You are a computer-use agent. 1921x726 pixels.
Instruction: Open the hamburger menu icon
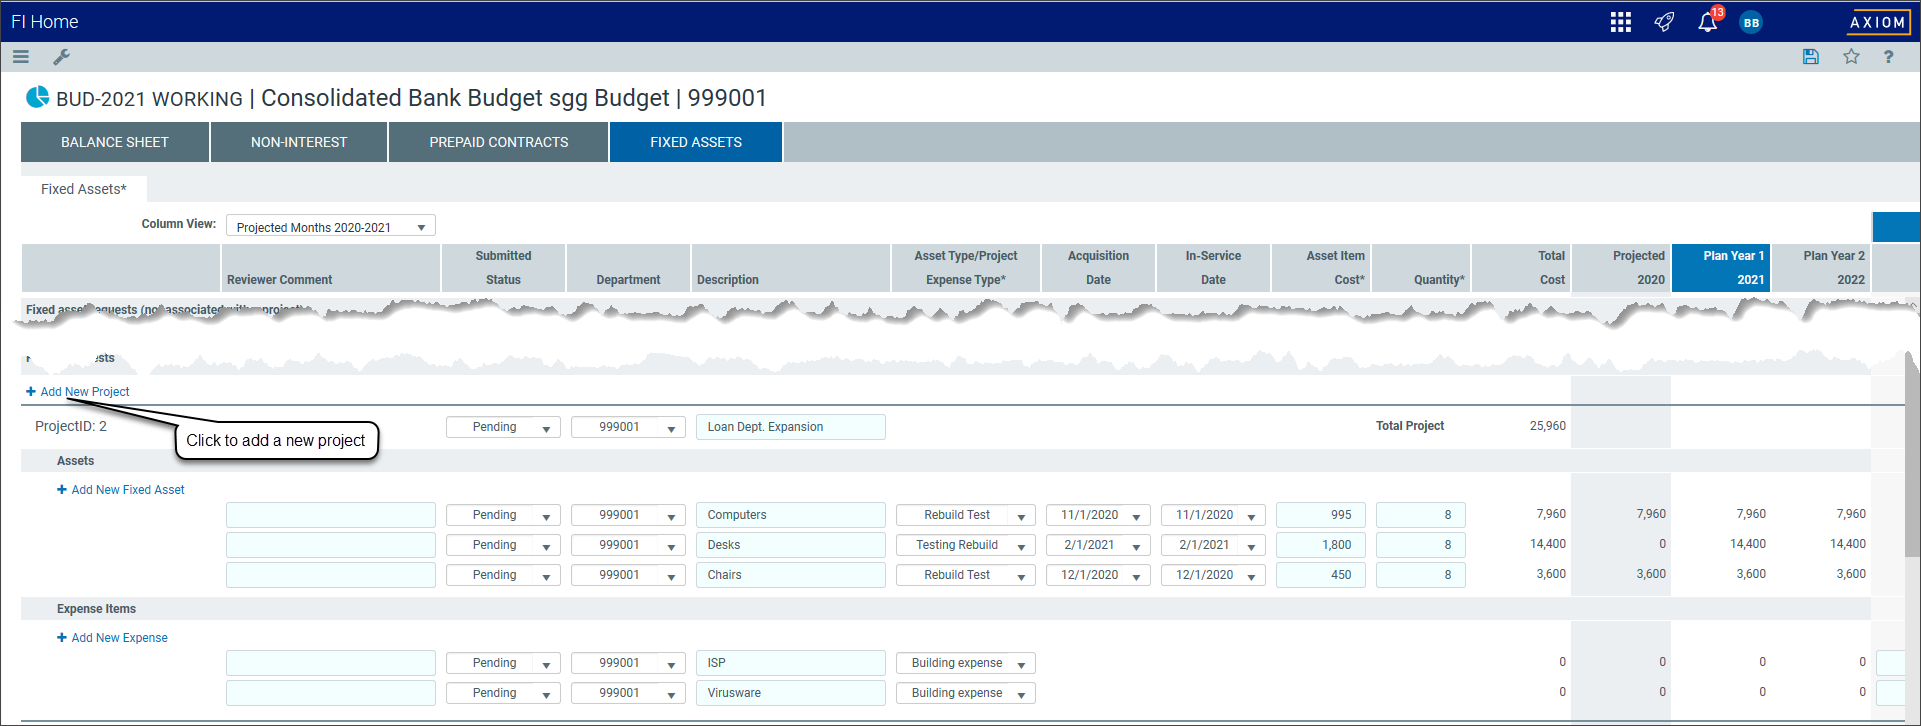pos(20,57)
